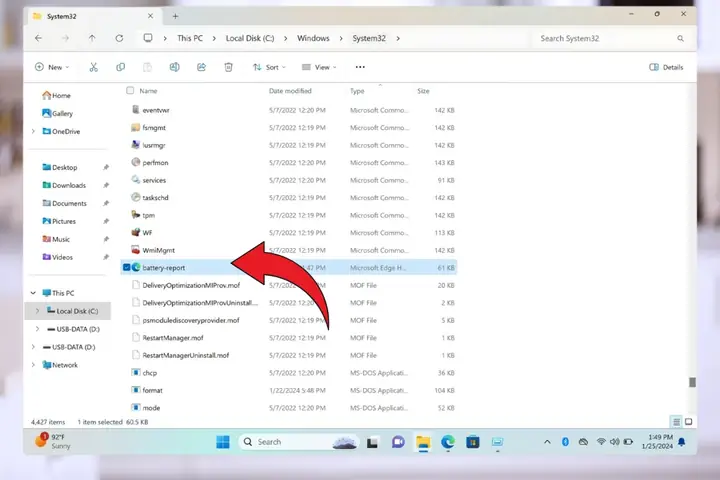The height and width of the screenshot is (480, 720).
Task: Click the Cut scissors icon
Action: (x=93, y=67)
